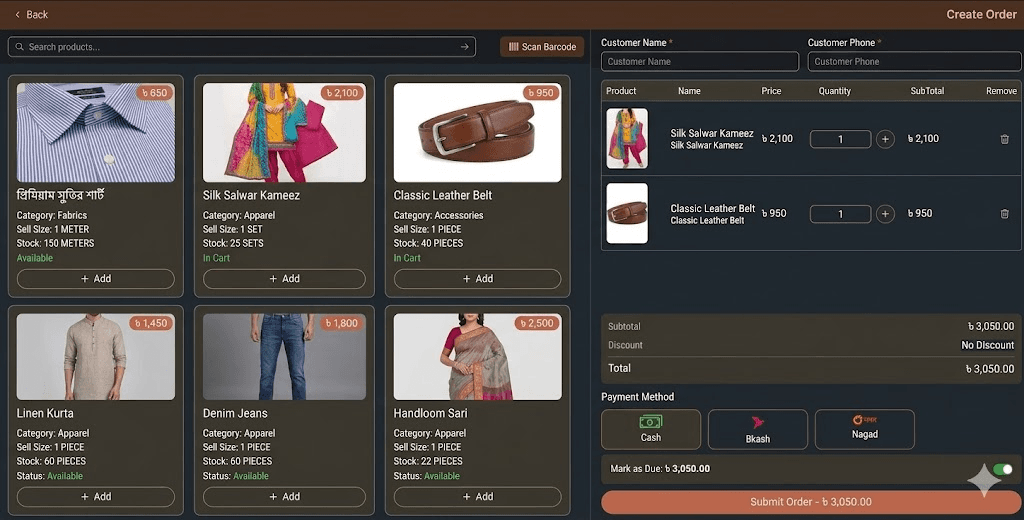Click the ৳650 price badge
The height and width of the screenshot is (520, 1024).
coord(155,93)
